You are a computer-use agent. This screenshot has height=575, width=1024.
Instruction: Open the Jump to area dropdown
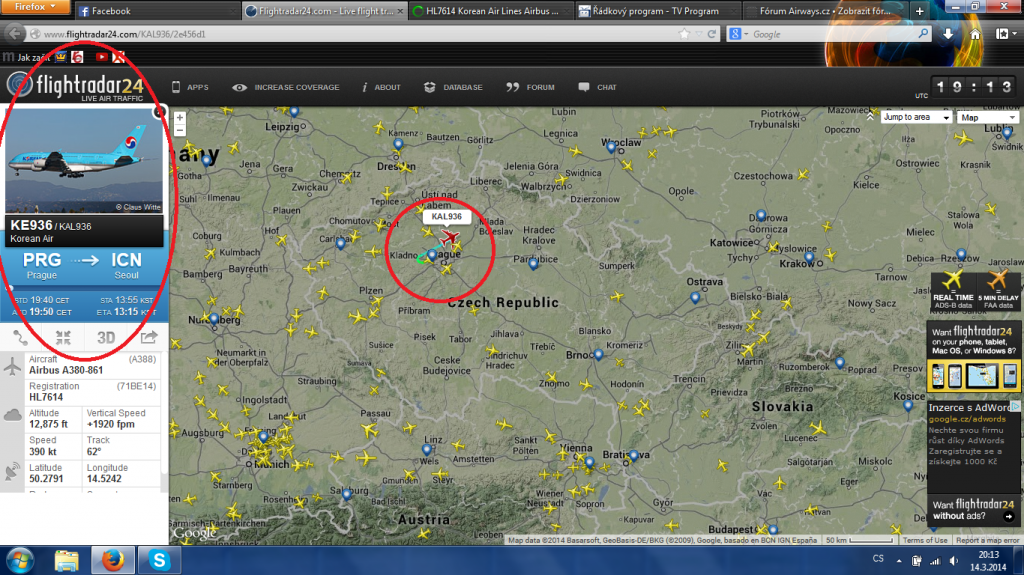click(x=913, y=117)
